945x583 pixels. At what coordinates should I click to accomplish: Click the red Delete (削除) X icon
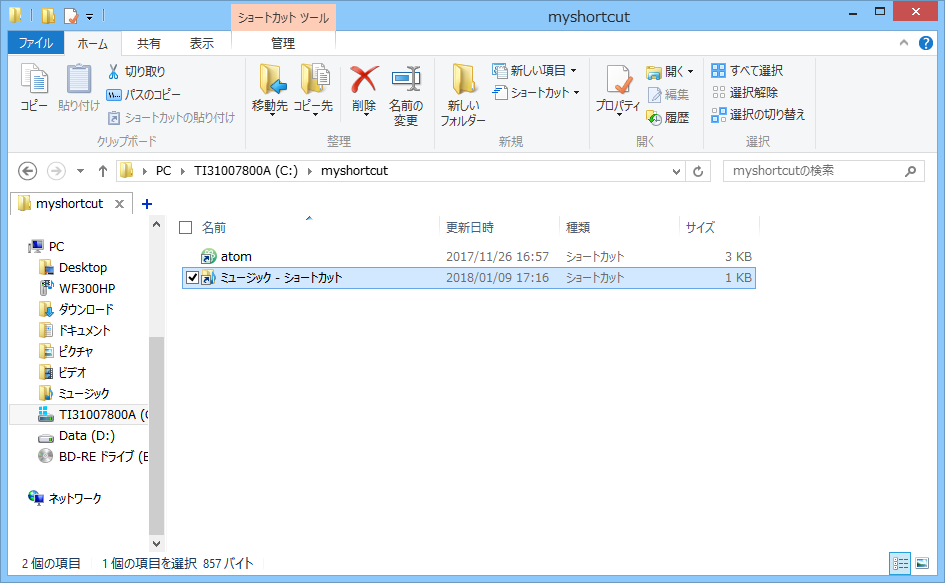(365, 79)
